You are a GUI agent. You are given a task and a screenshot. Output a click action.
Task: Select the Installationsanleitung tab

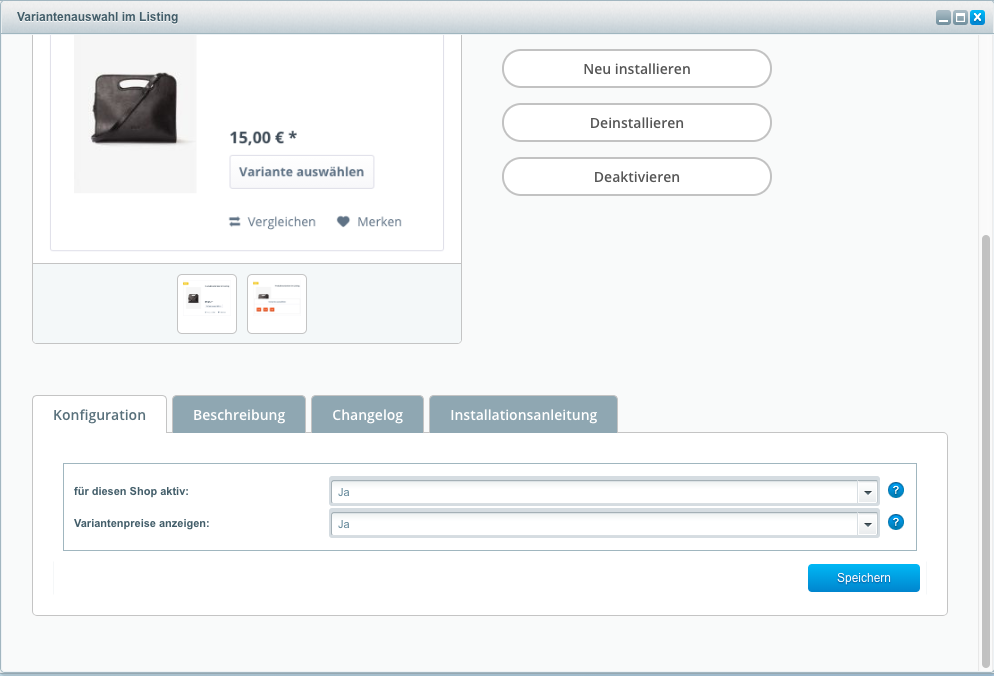pos(523,415)
